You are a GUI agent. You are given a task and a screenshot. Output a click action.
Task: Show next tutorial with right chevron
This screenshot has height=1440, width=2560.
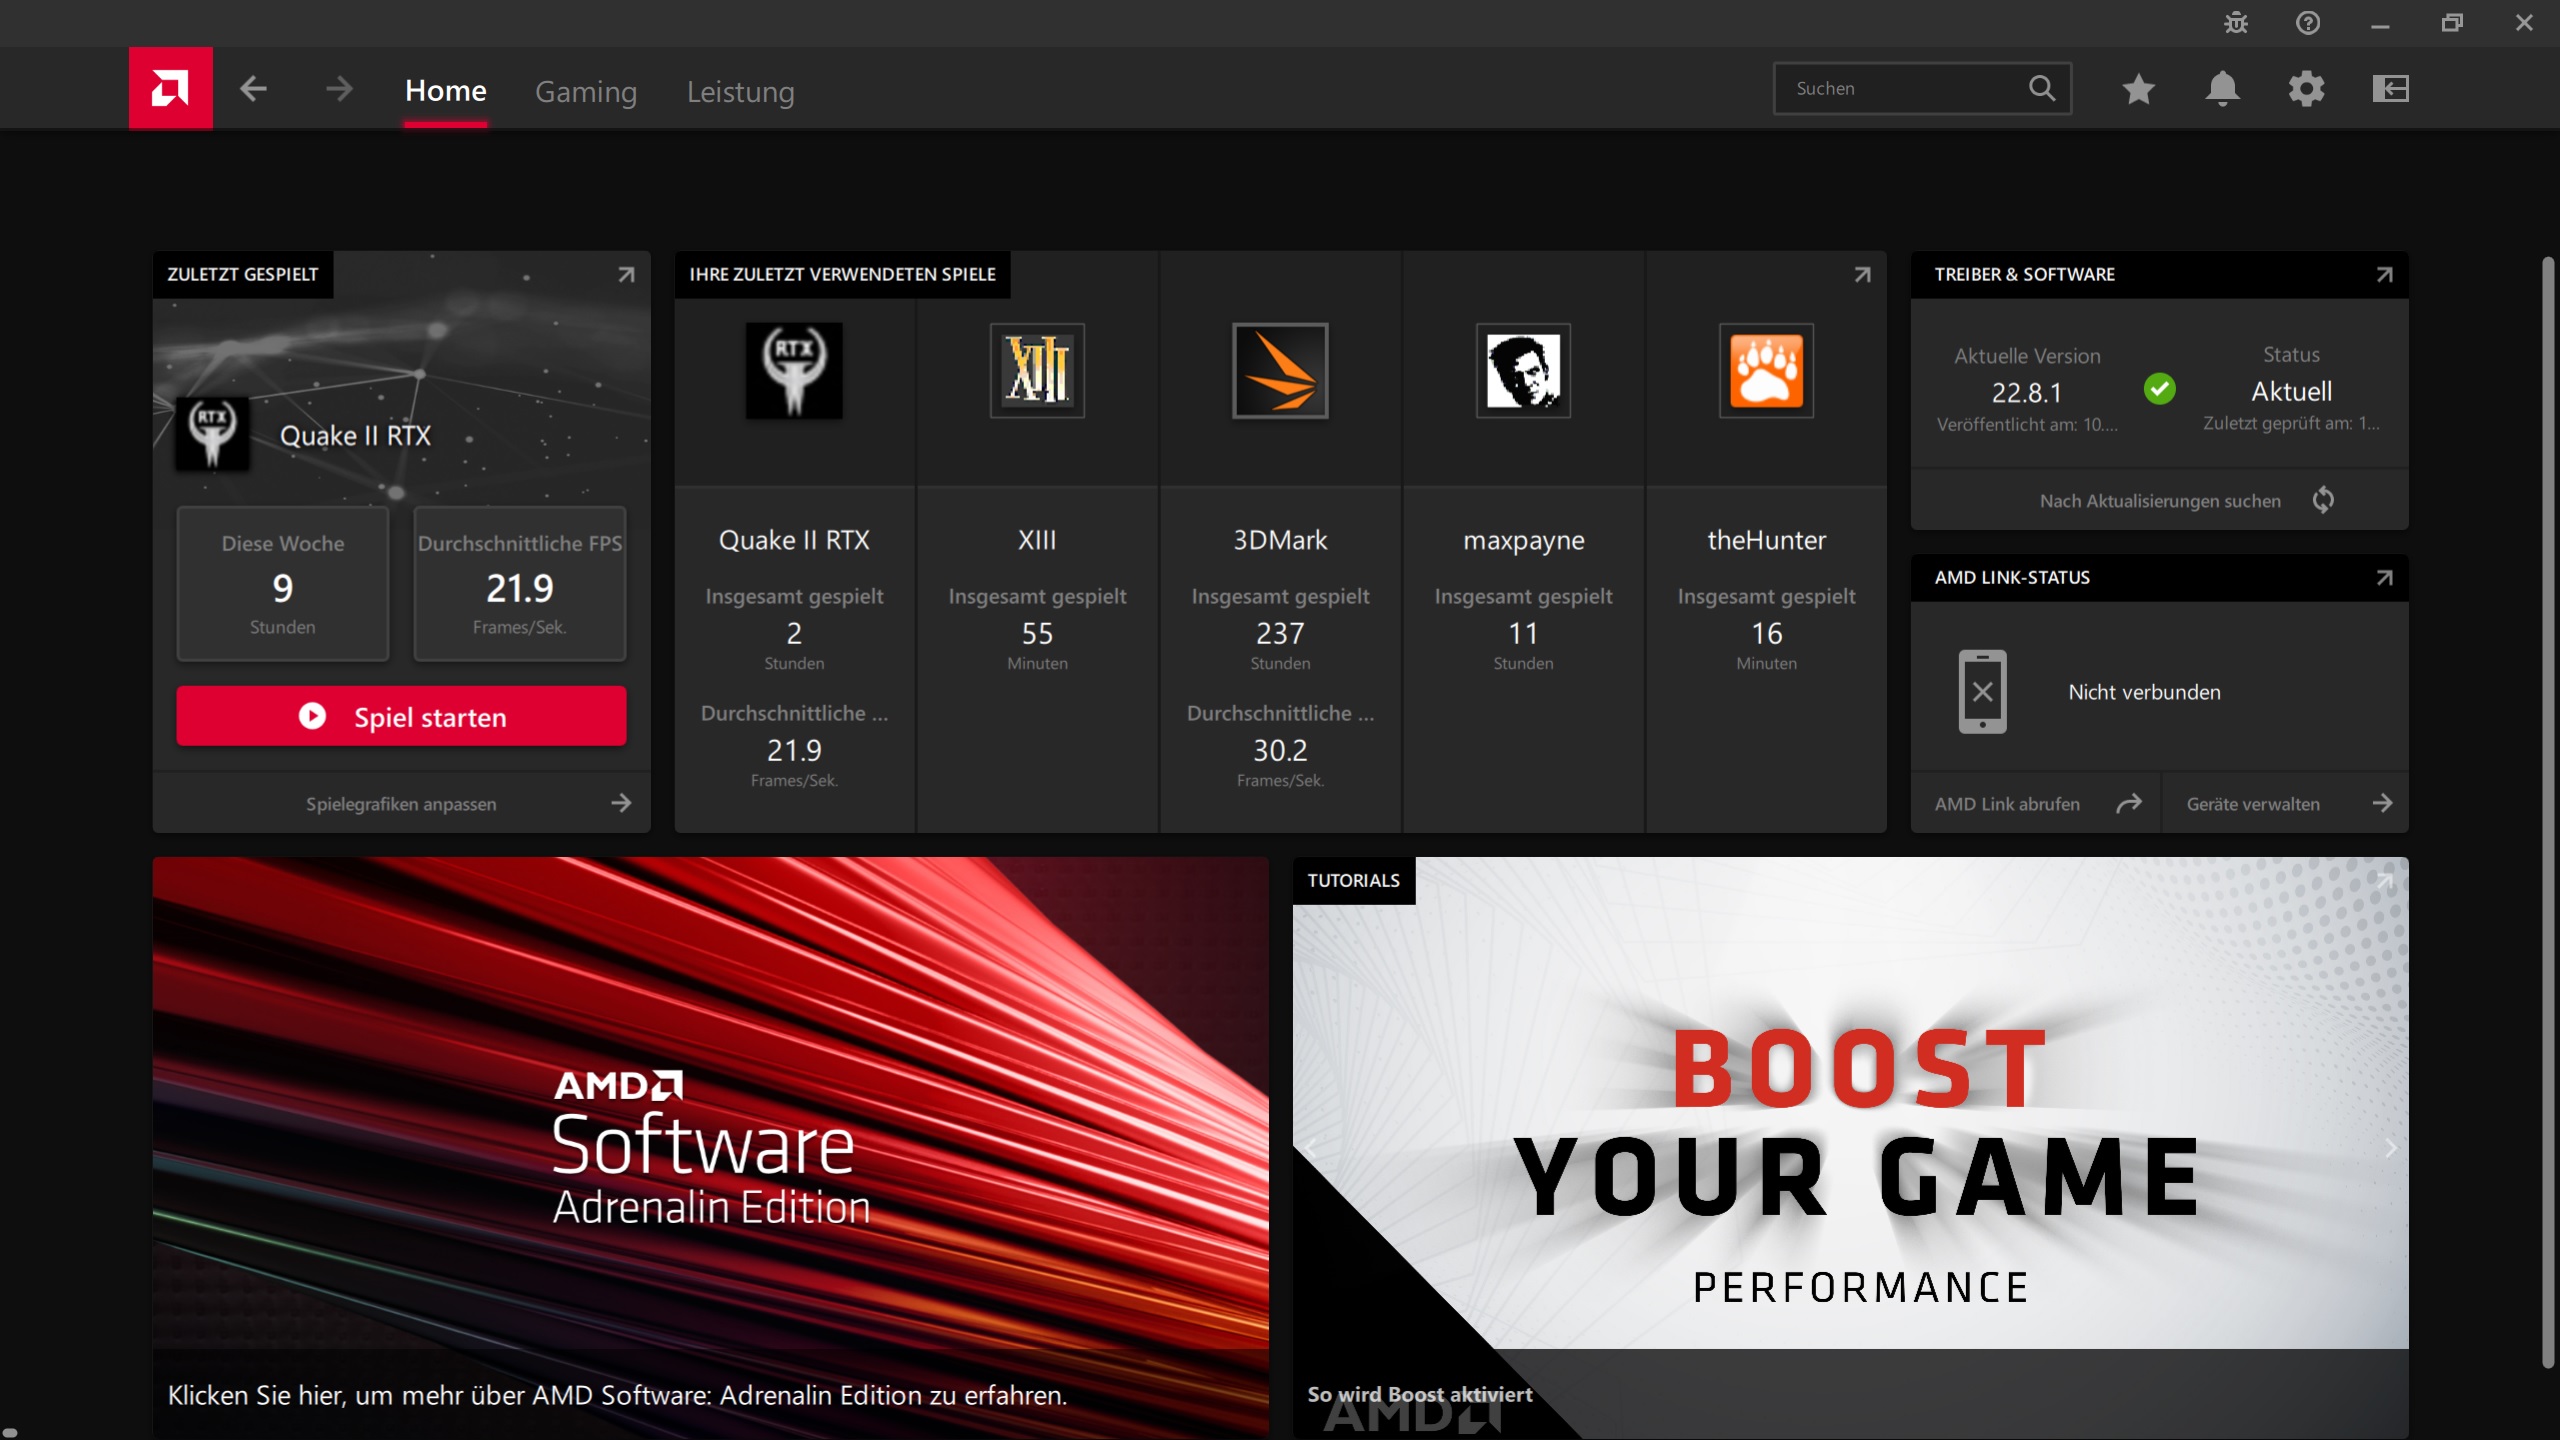[x=2390, y=1148]
